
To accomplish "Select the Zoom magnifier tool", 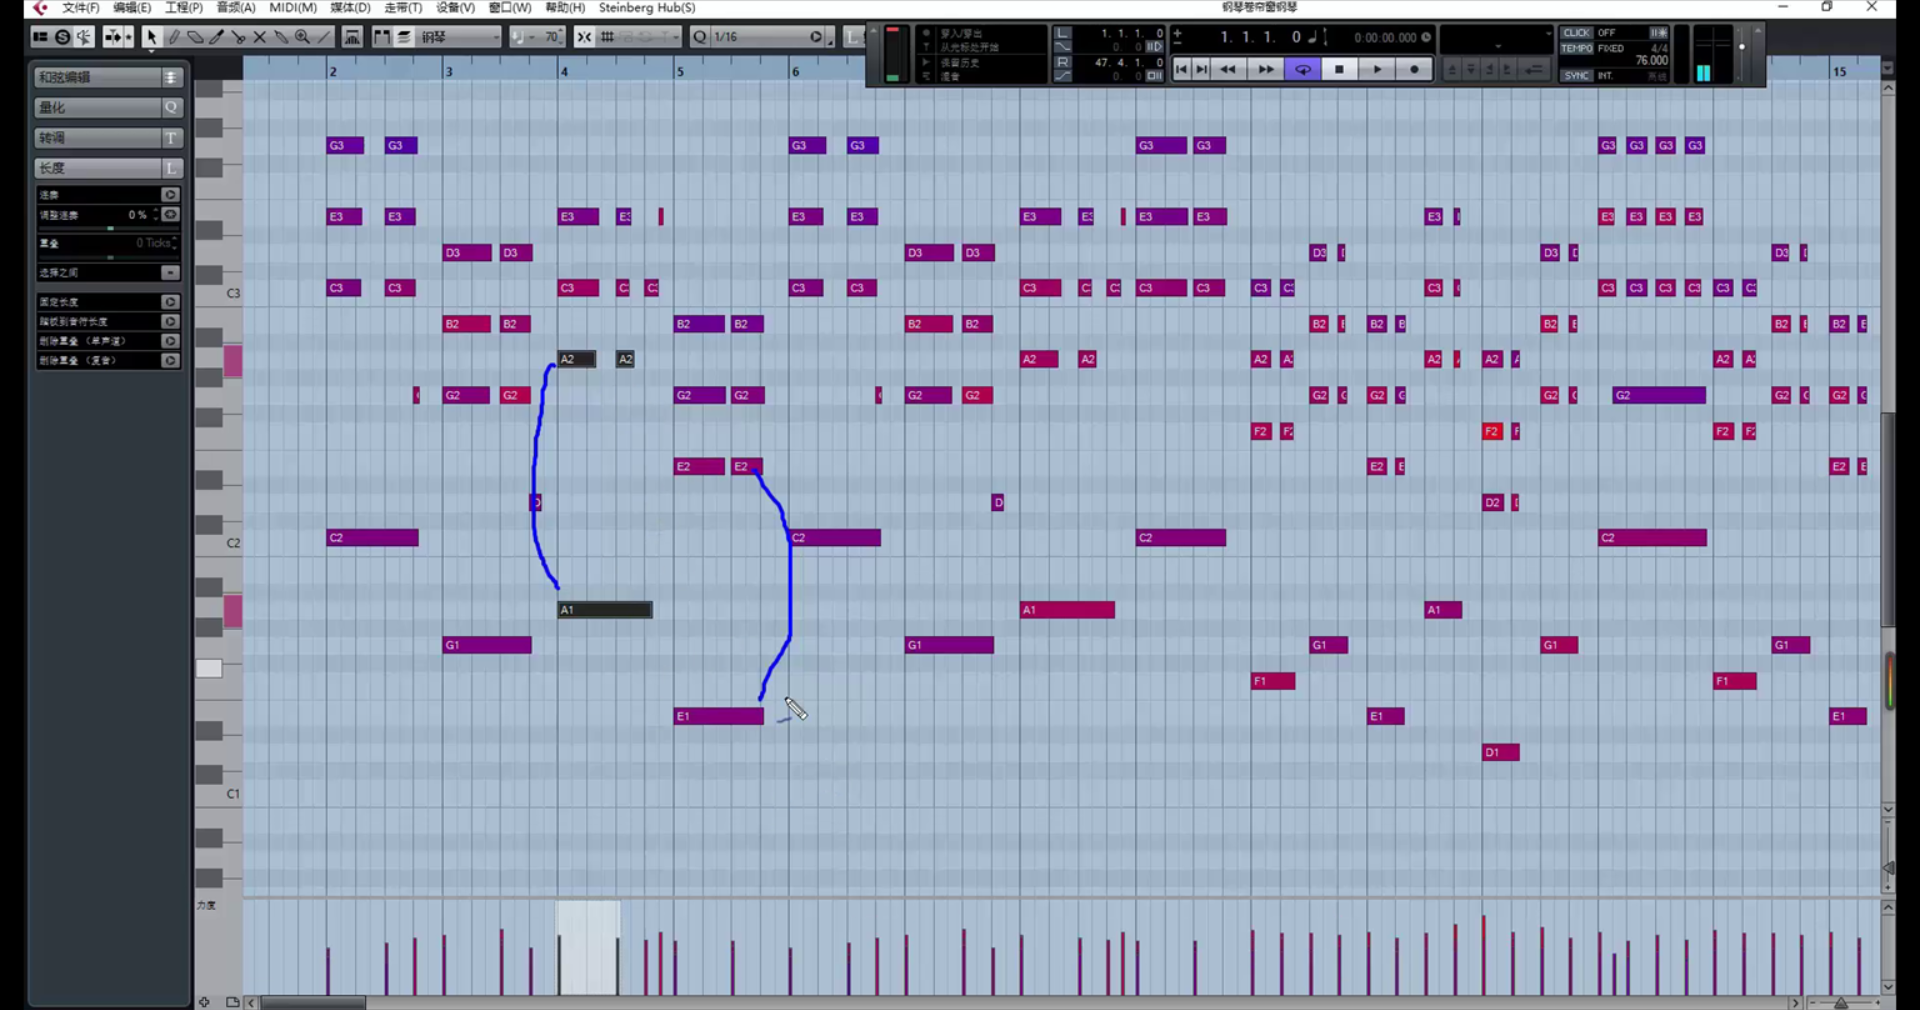I will pos(302,37).
